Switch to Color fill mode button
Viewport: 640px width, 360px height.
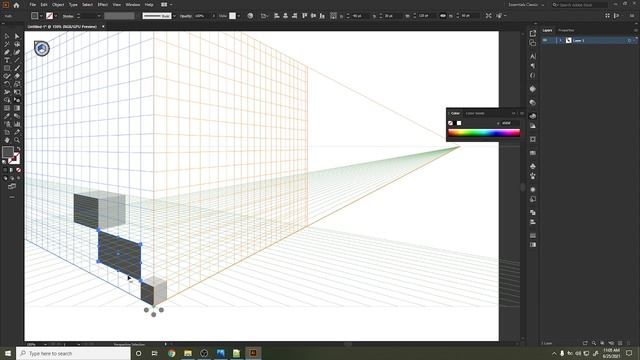5,170
